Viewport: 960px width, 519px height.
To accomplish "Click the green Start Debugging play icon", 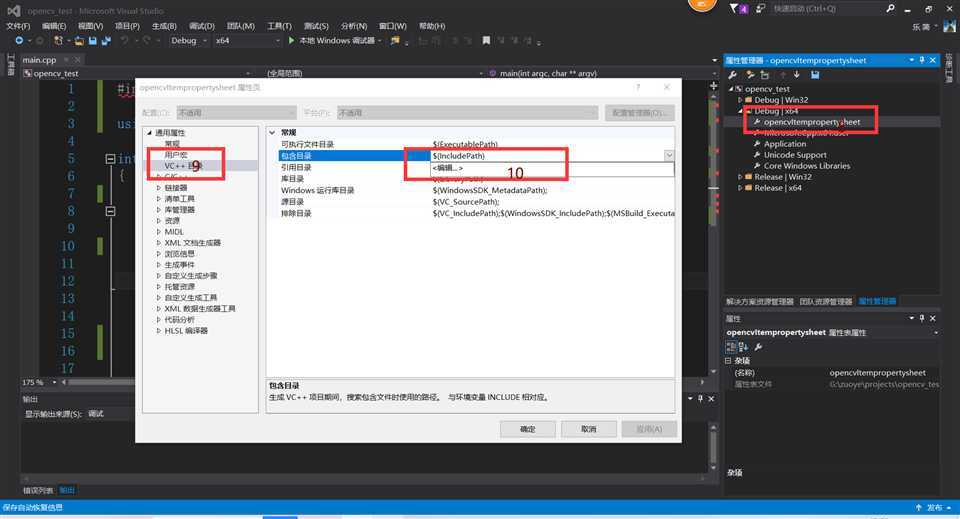I will pyautogui.click(x=291, y=41).
